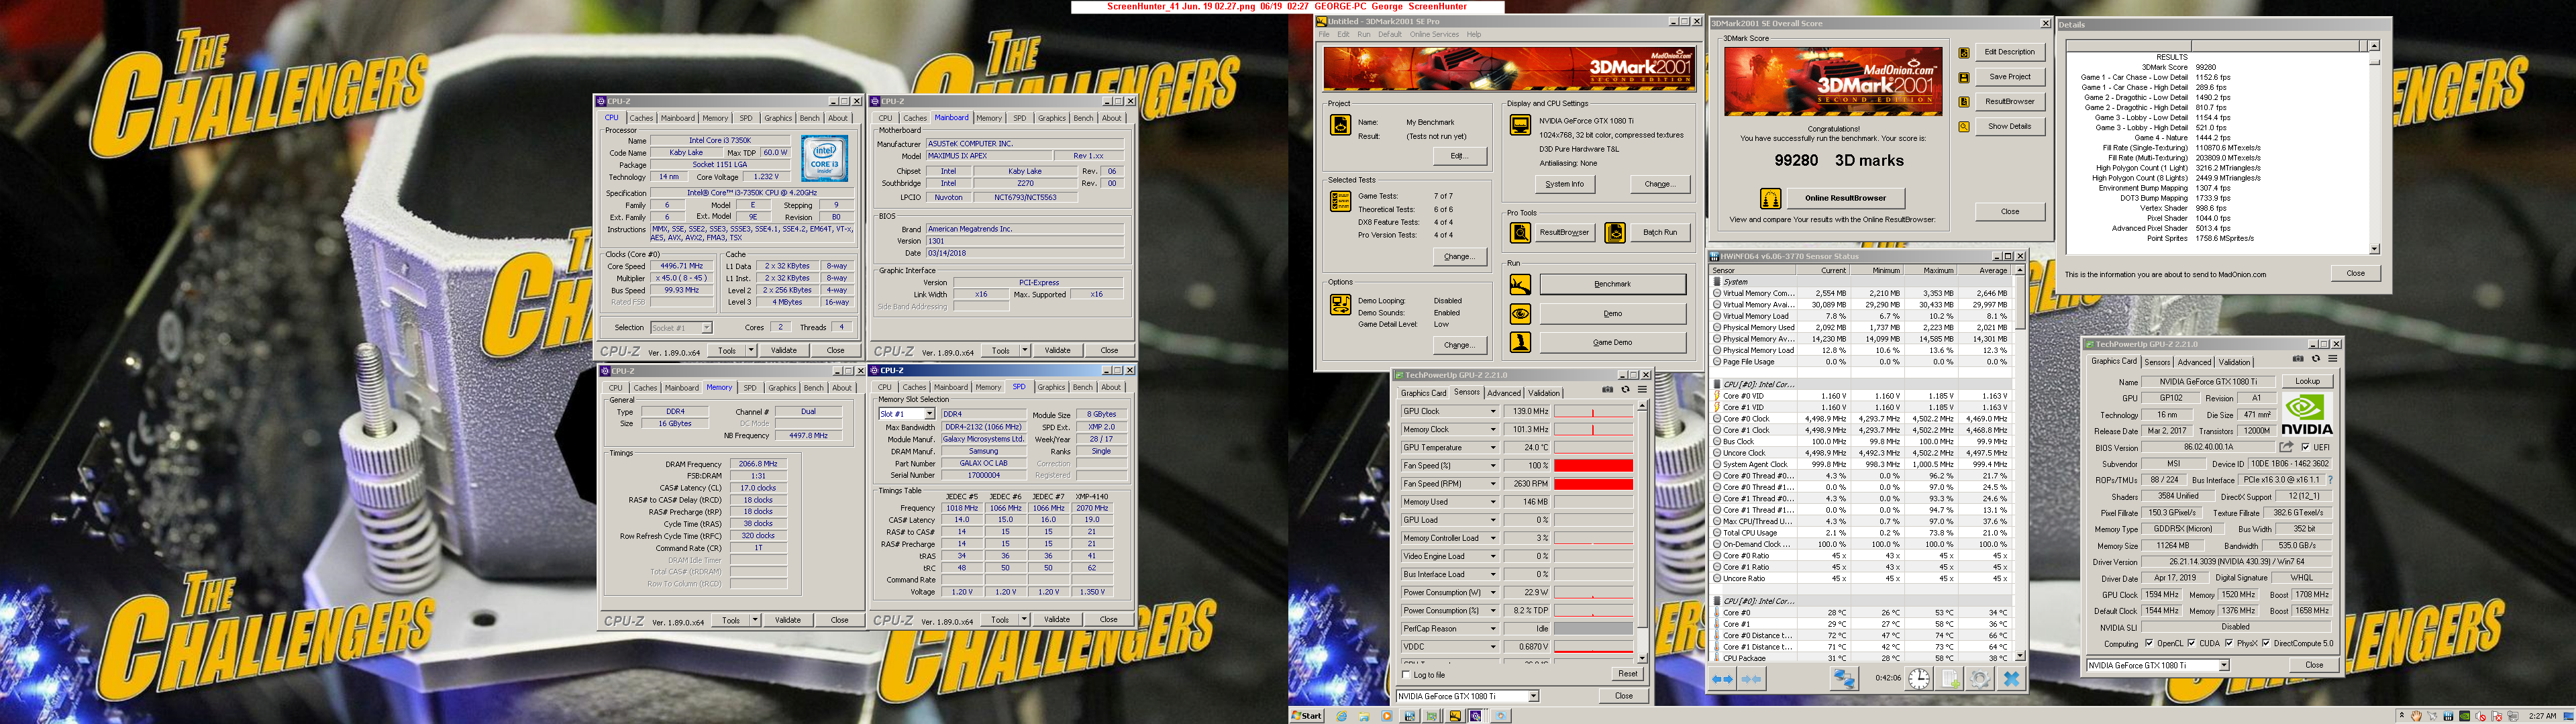Click the BIOS share icon in GPU-Z Graphics Card

(x=2286, y=447)
